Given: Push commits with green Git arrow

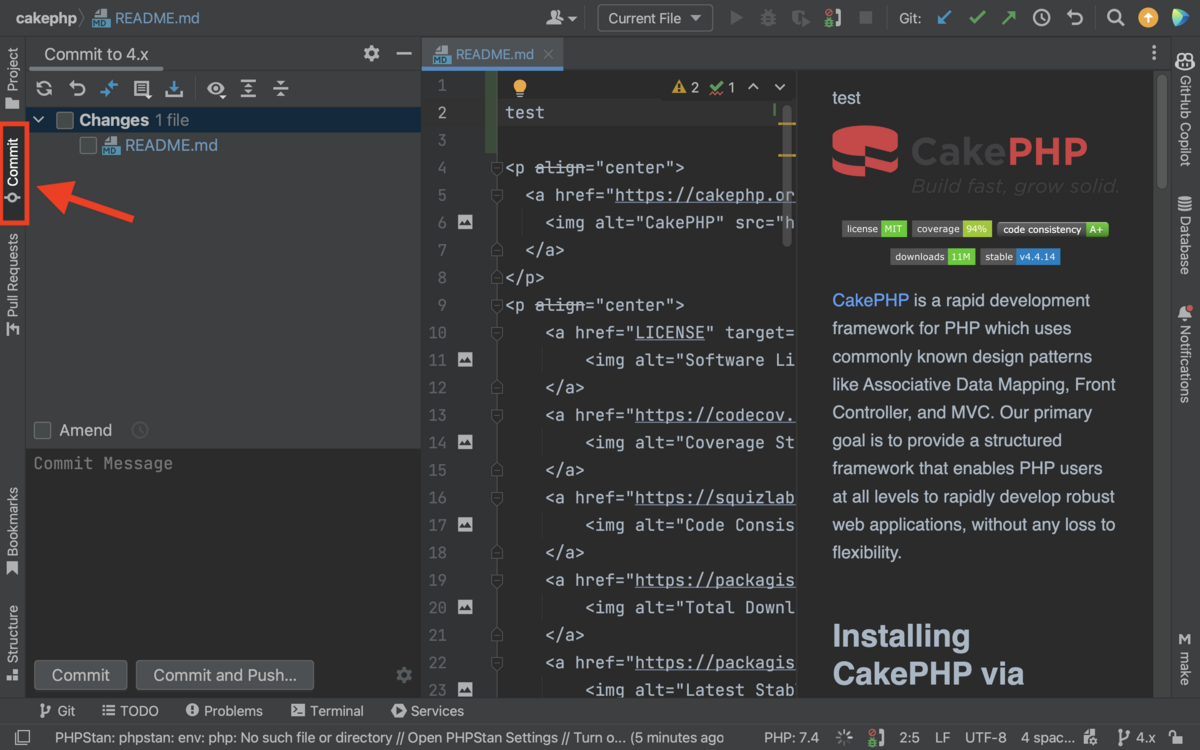Looking at the screenshot, I should point(1009,18).
